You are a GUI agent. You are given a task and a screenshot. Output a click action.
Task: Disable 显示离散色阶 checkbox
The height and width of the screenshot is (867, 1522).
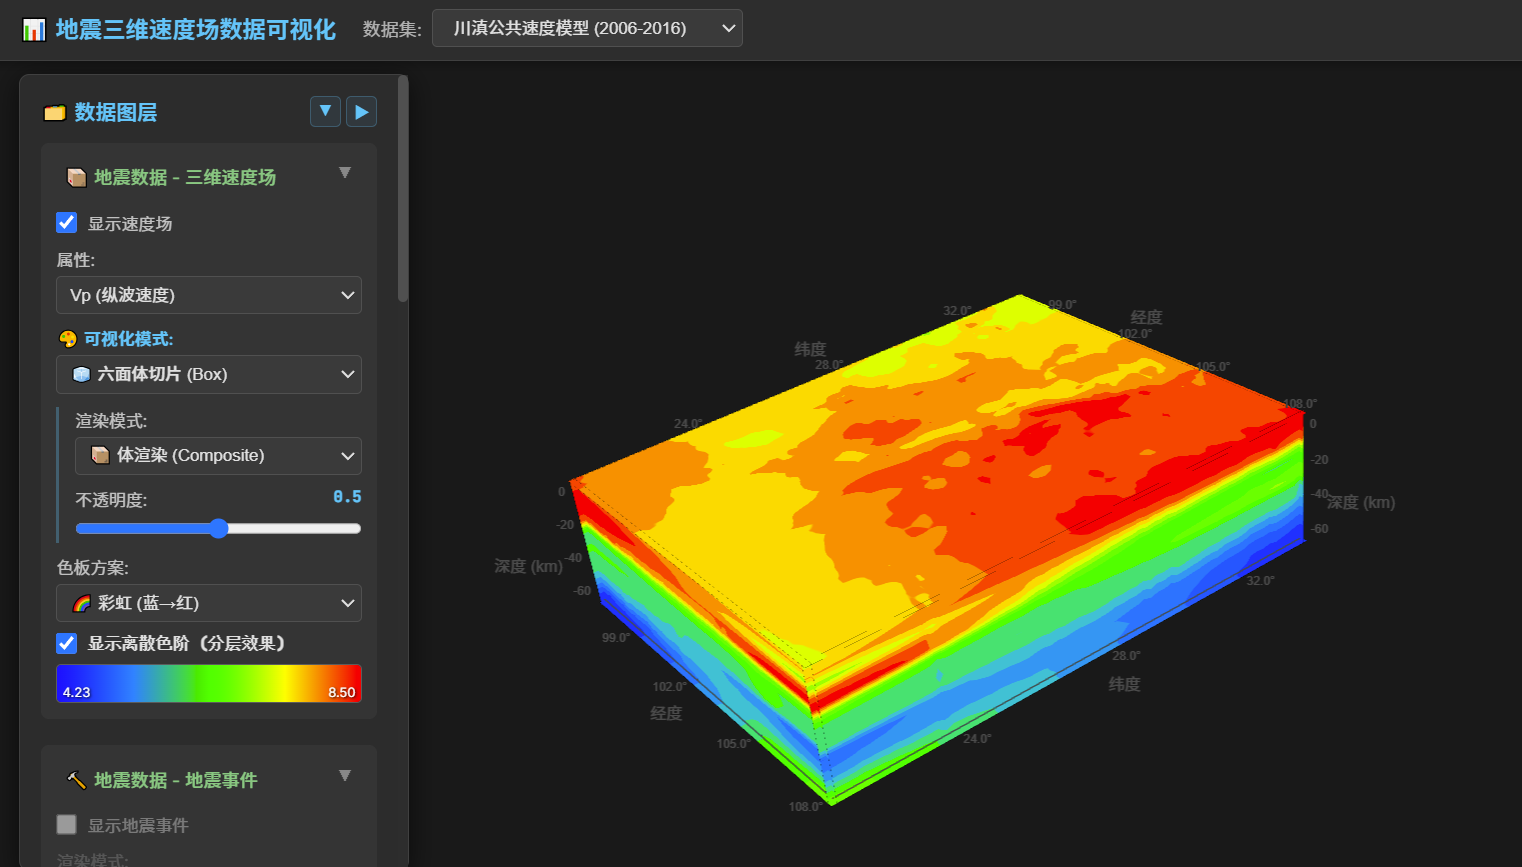(67, 643)
